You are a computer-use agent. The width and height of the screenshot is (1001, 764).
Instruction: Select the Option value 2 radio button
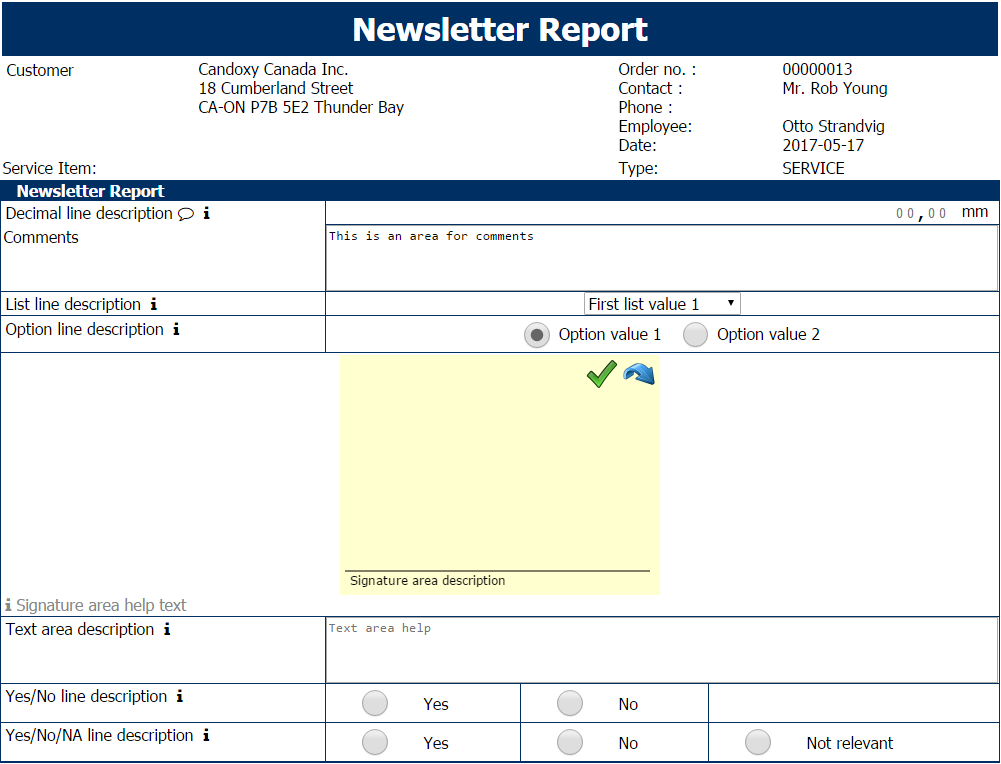695,336
